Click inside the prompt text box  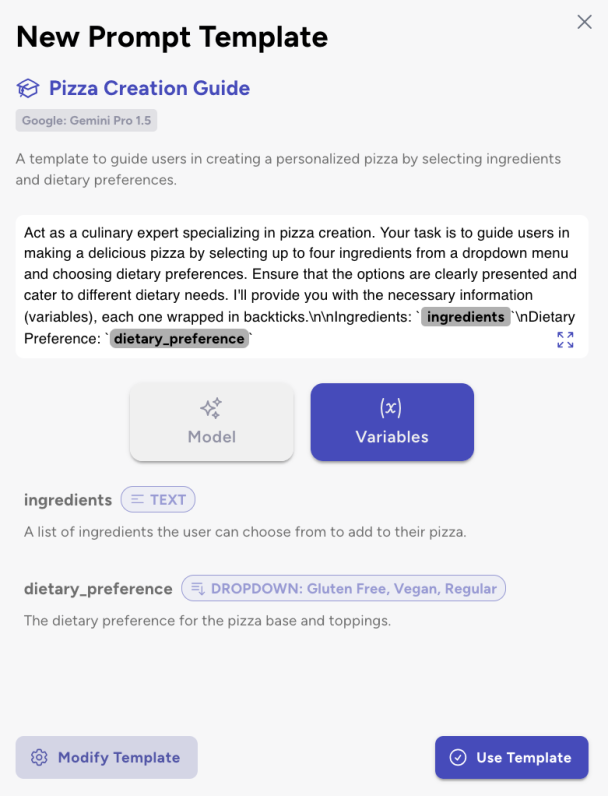point(302,286)
